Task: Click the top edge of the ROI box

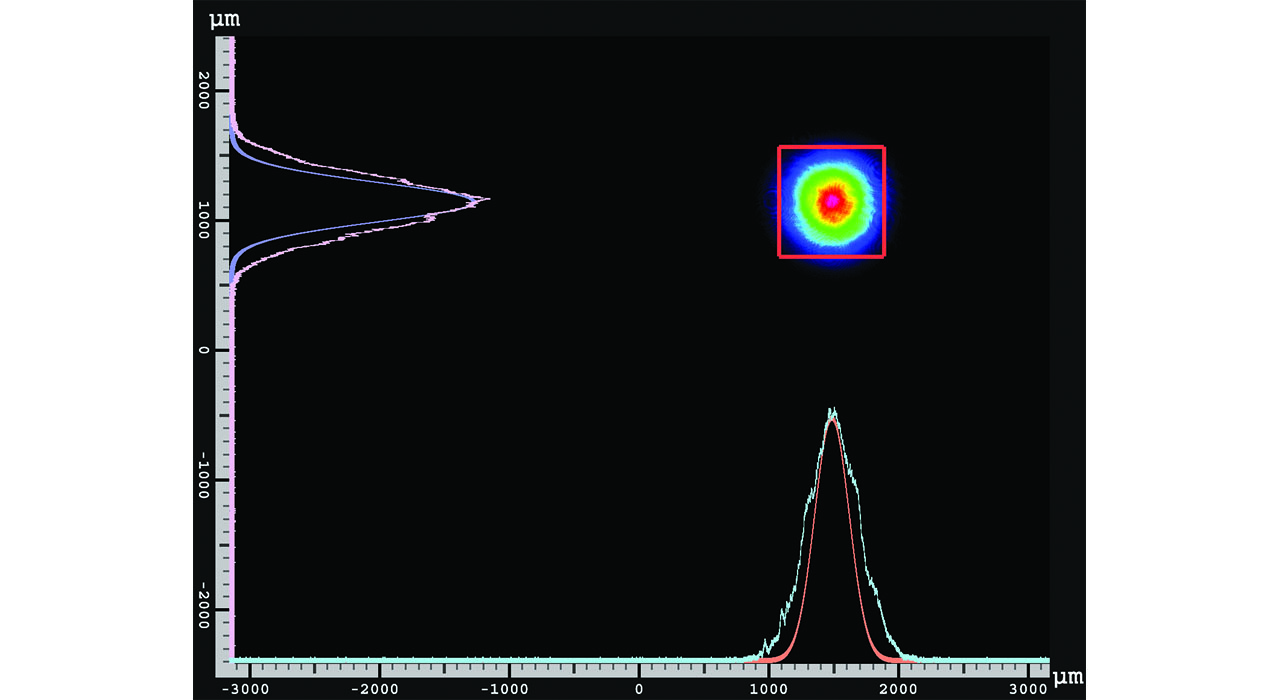Action: tap(830, 147)
